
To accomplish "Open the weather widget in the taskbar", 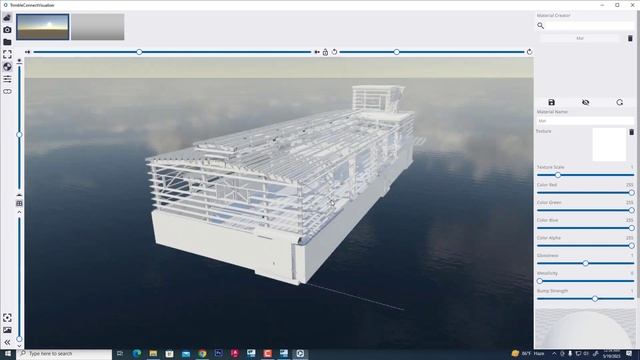I will point(528,353).
